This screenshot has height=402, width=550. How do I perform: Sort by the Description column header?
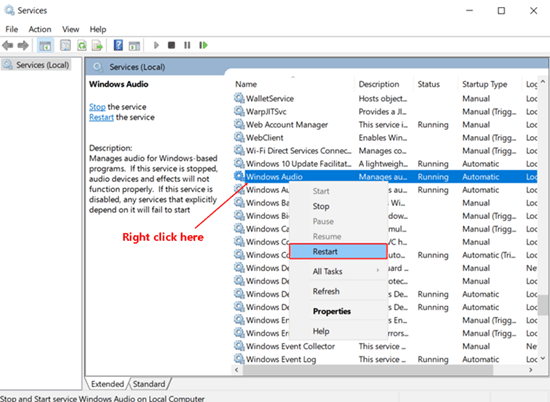tap(384, 84)
